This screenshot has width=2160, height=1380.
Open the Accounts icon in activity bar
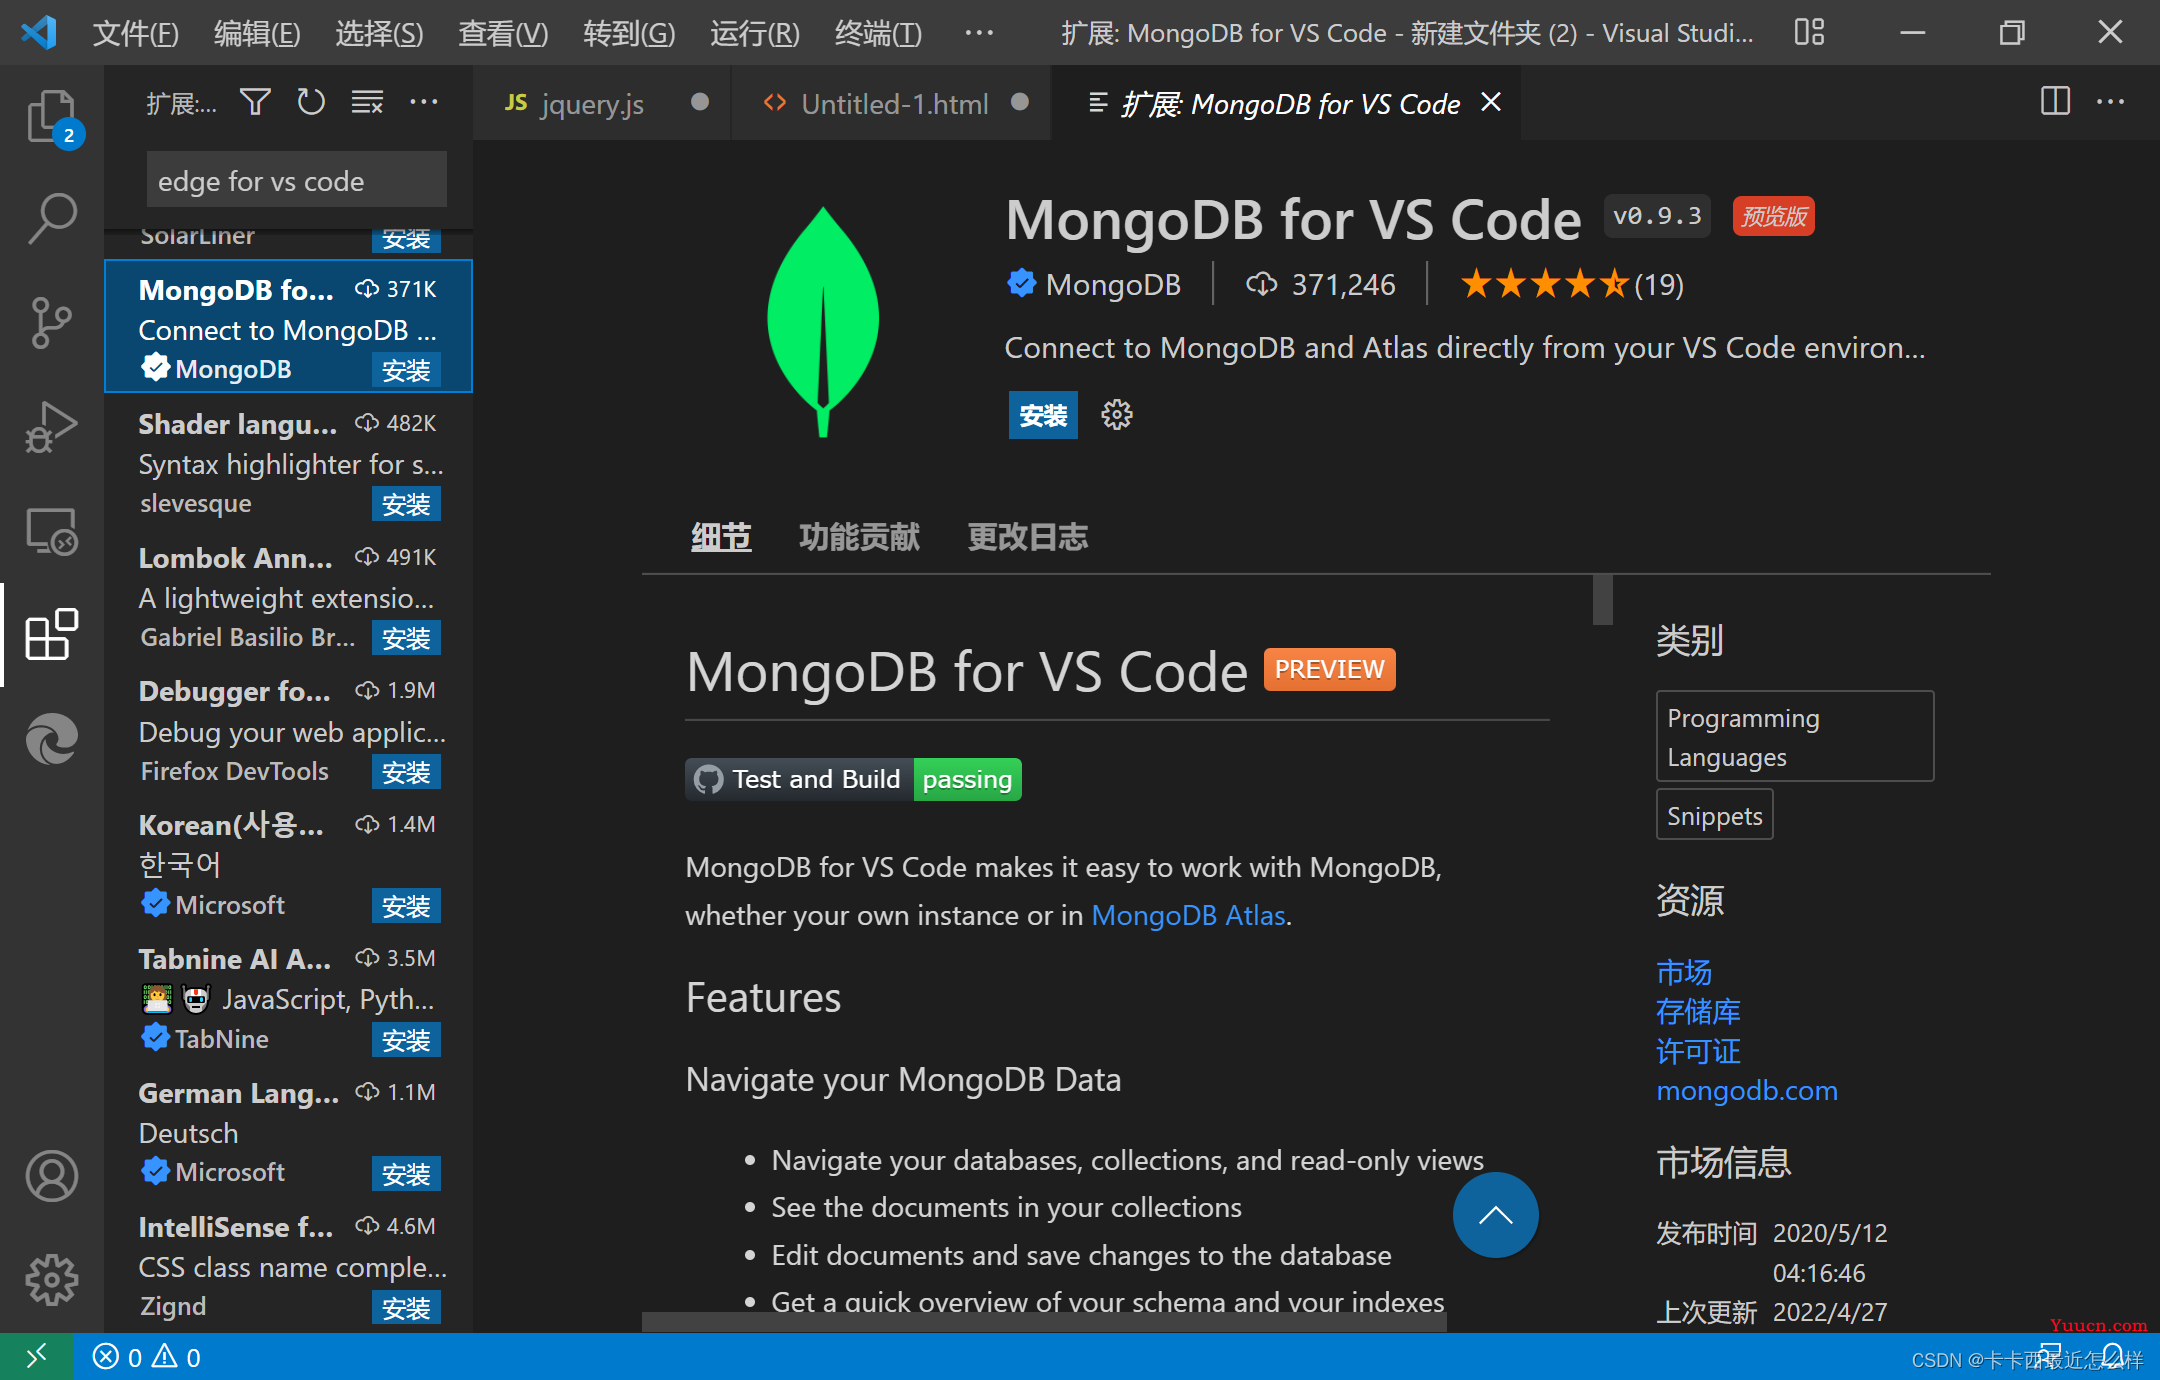(x=52, y=1176)
